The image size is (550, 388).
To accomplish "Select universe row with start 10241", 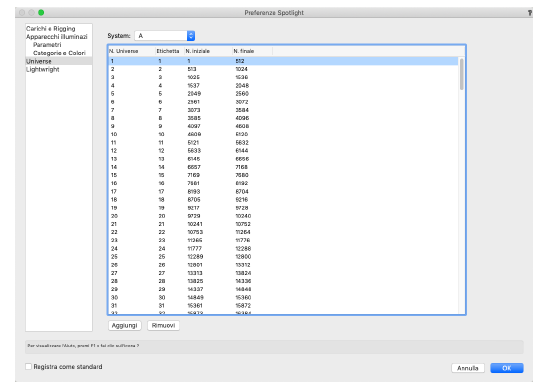I will (283, 224).
